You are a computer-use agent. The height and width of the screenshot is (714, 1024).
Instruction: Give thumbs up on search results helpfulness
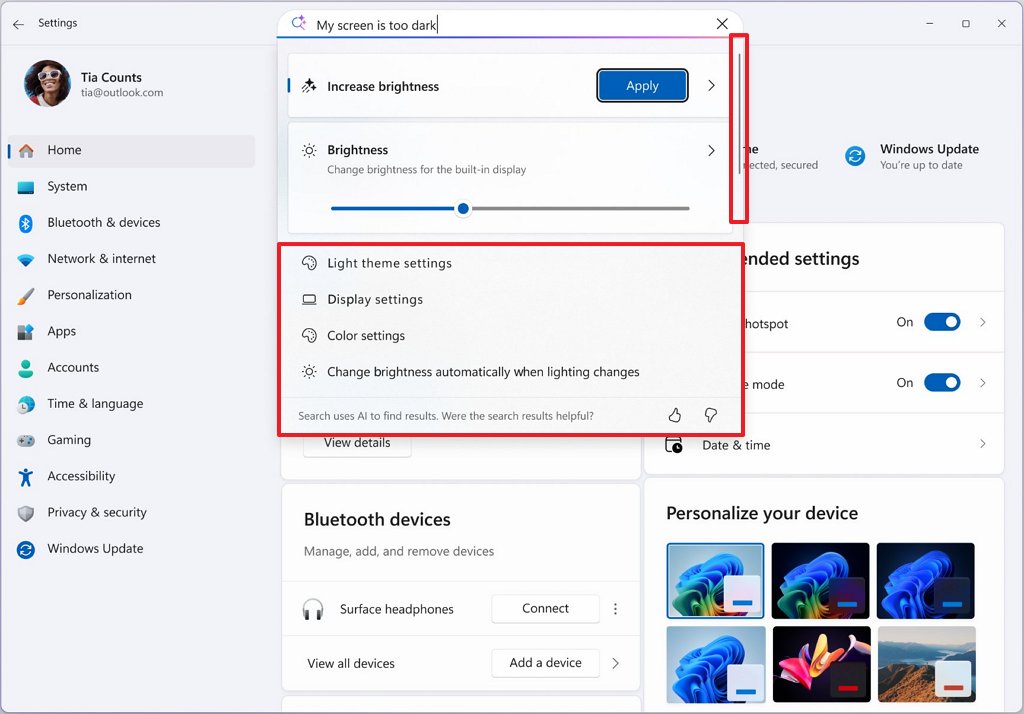[674, 414]
